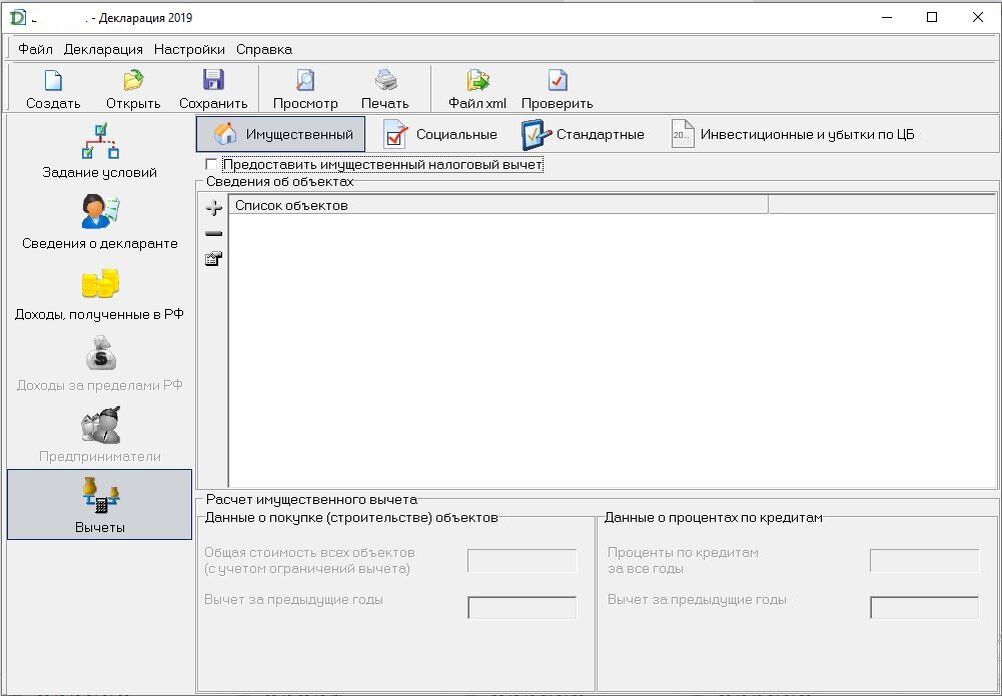Click Вычет за предыдущие годы purchase field
This screenshot has height=696, width=1002.
[x=522, y=608]
